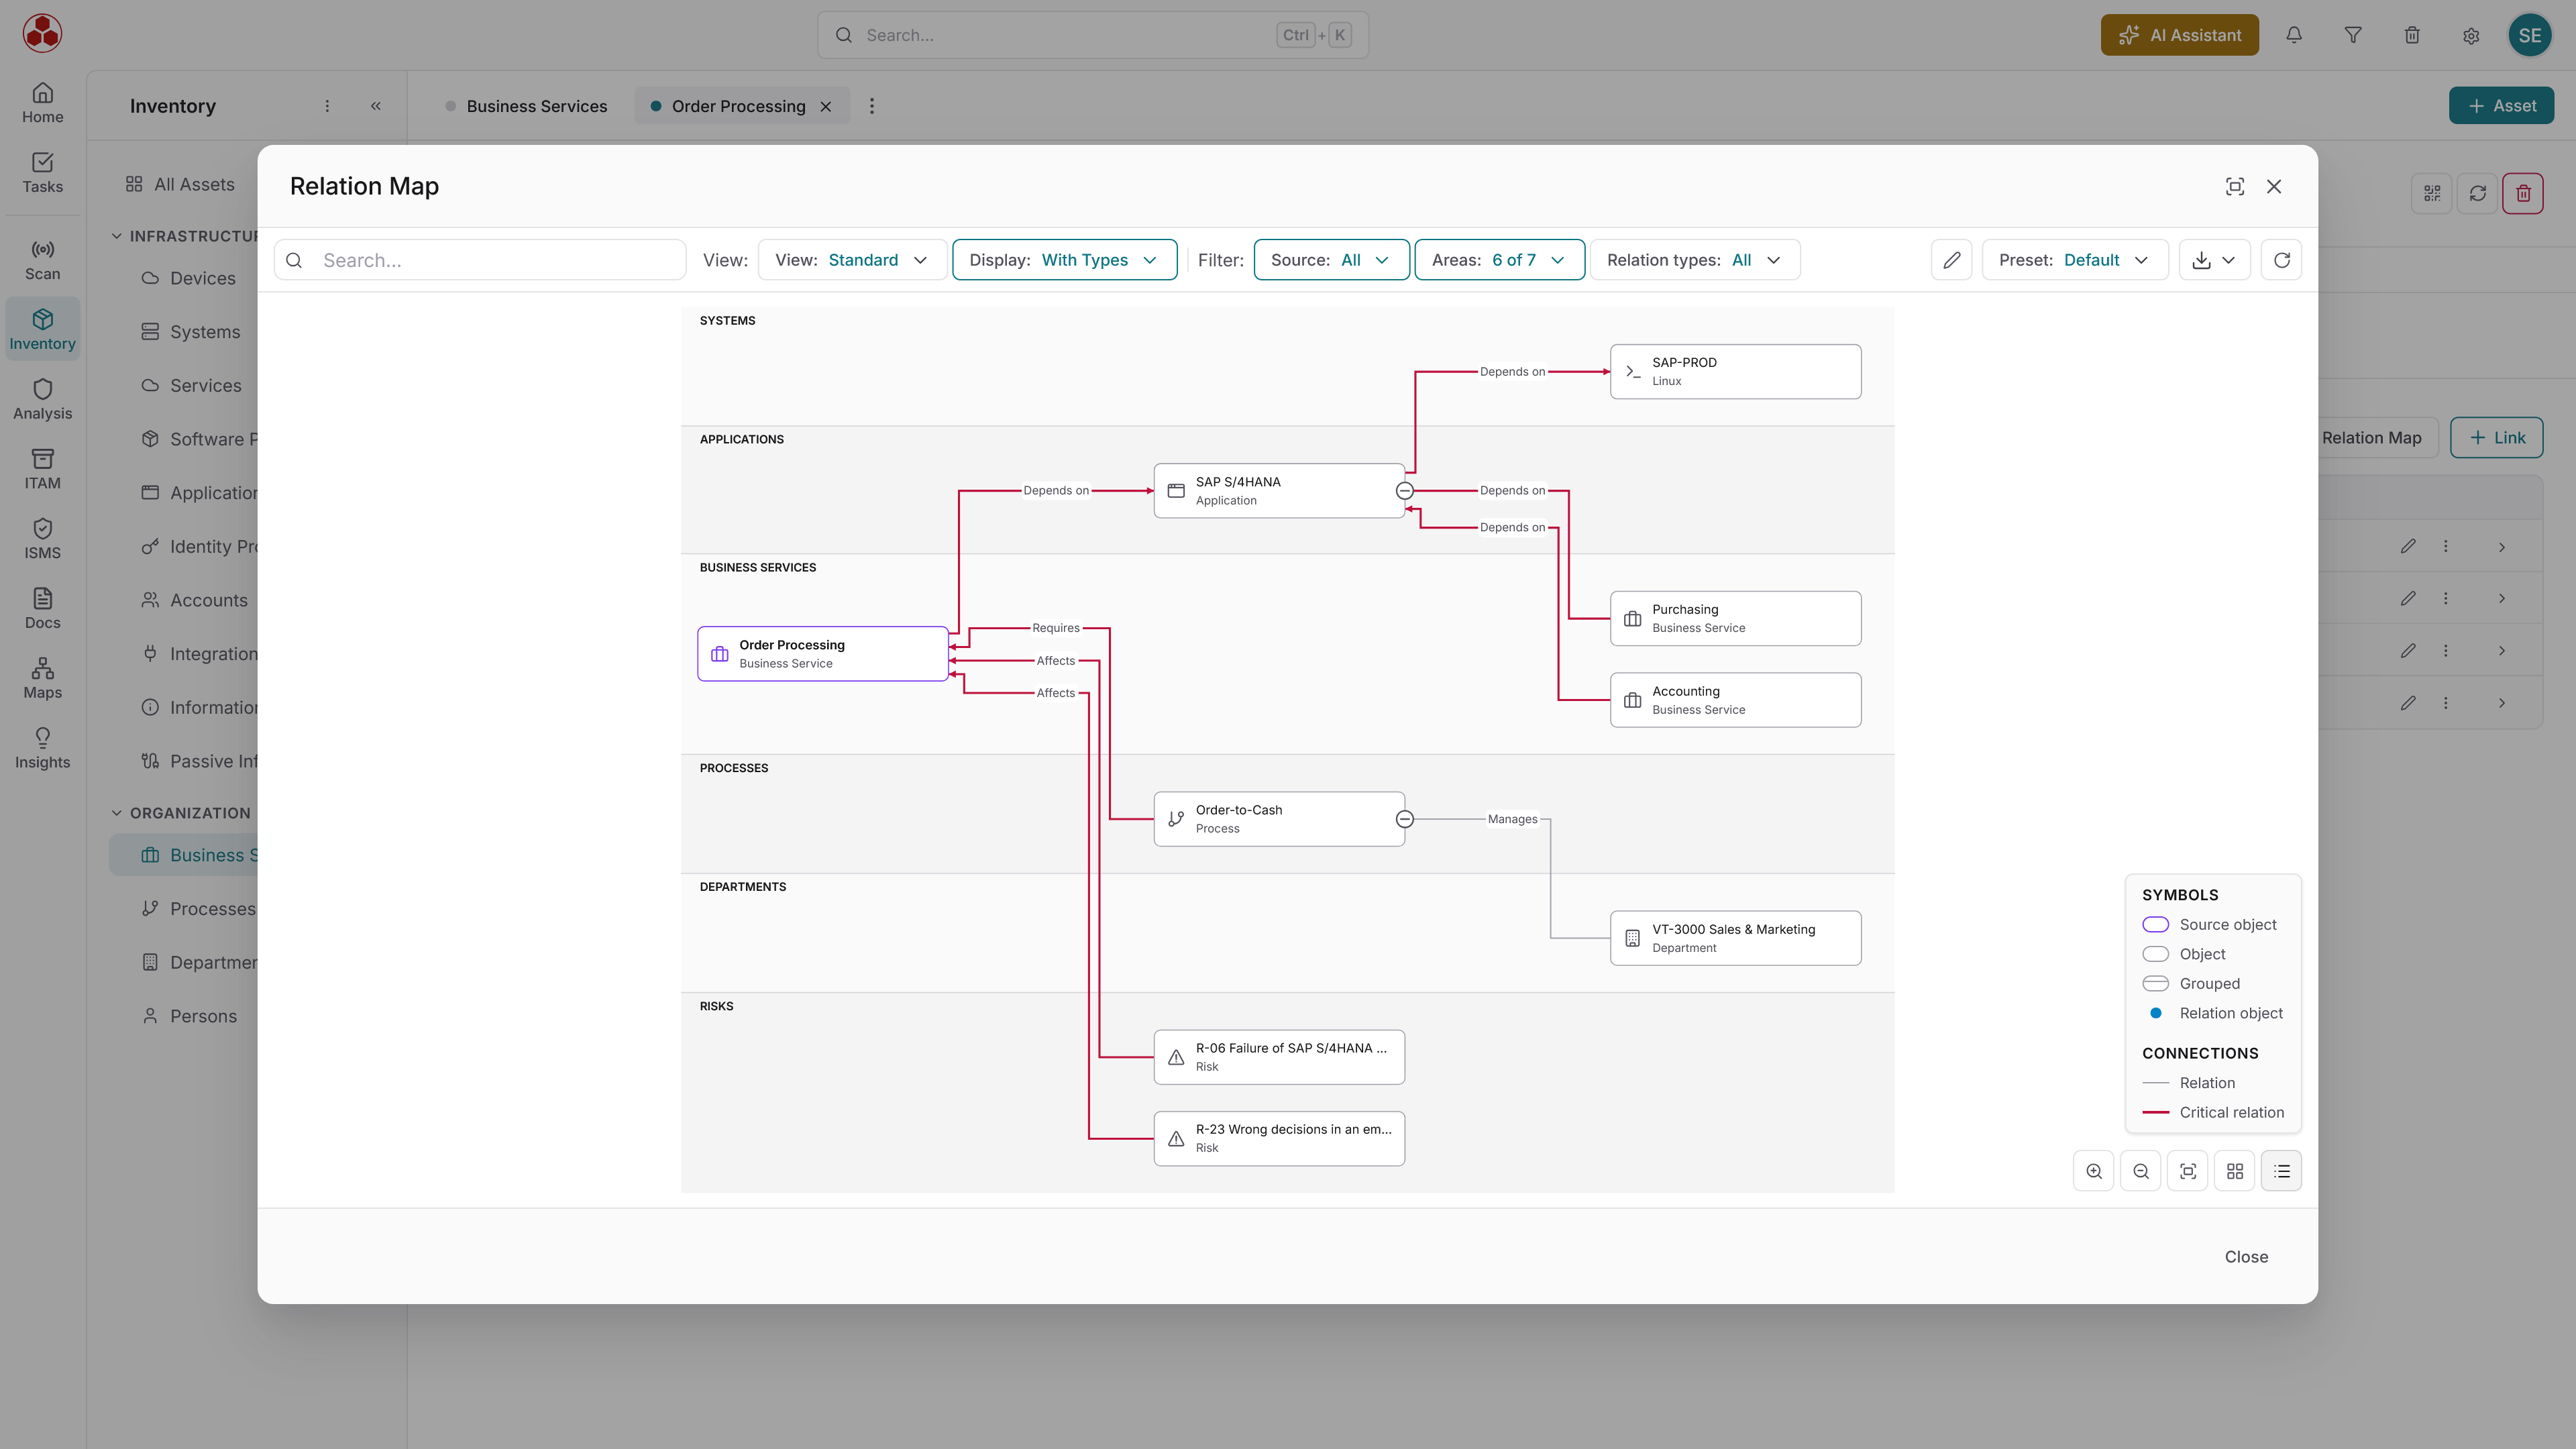This screenshot has width=2576, height=1449.
Task: Collapse the Inventory side panel
Action: (x=376, y=106)
